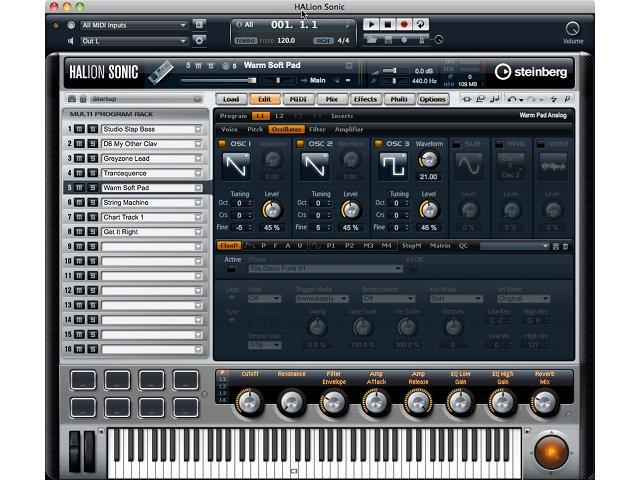640x480 pixels.
Task: Open the Trigger Mode dropdown
Action: [x=322, y=299]
